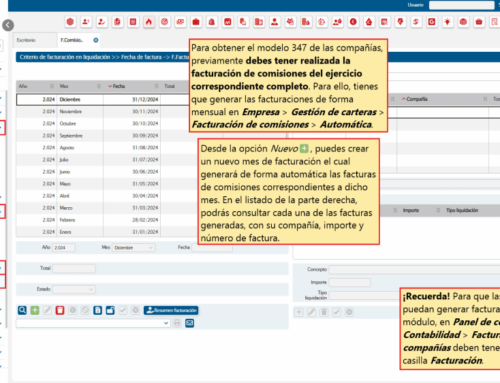Screen dimensions: 500x383
Task: Click the pencil icon in the invoice detail toolbar
Action: tap(311, 312)
